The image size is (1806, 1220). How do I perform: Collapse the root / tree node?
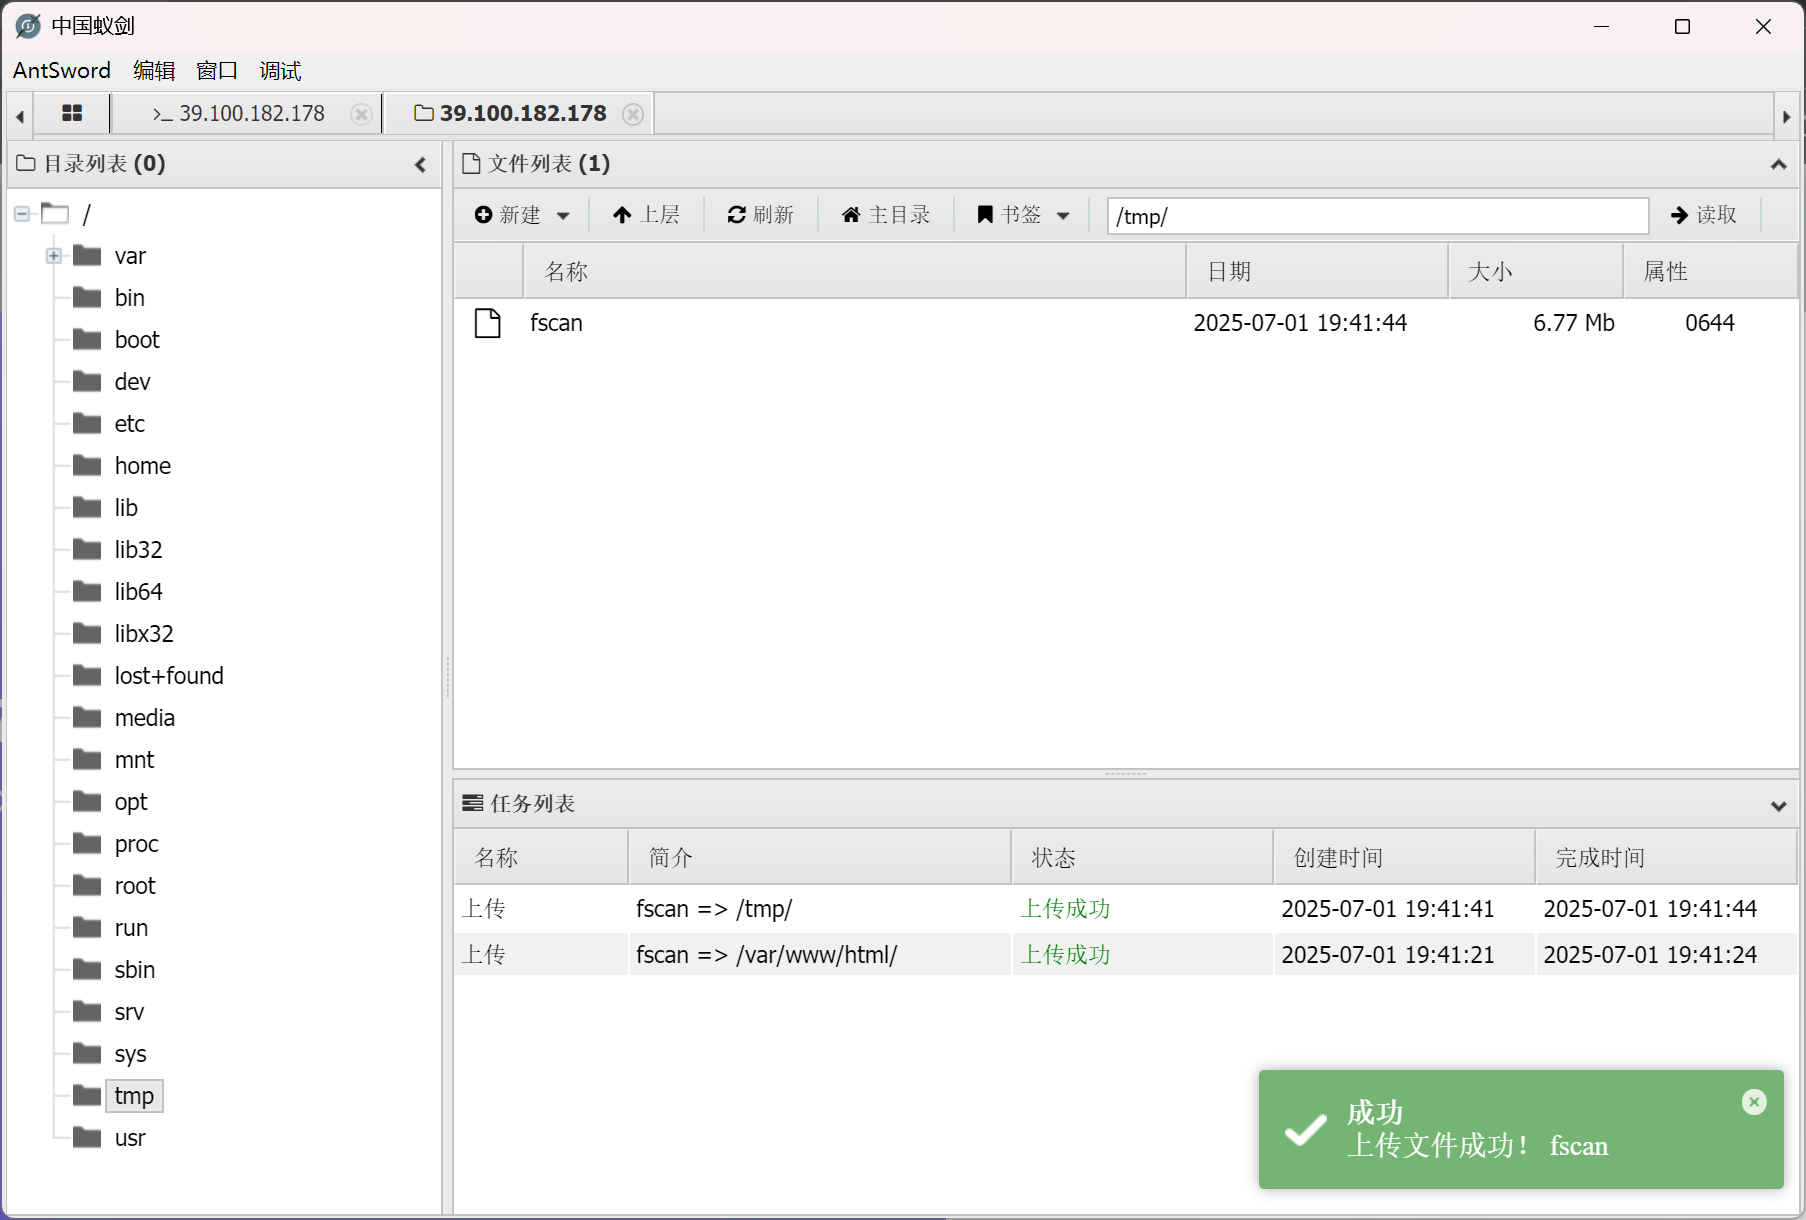(x=22, y=214)
